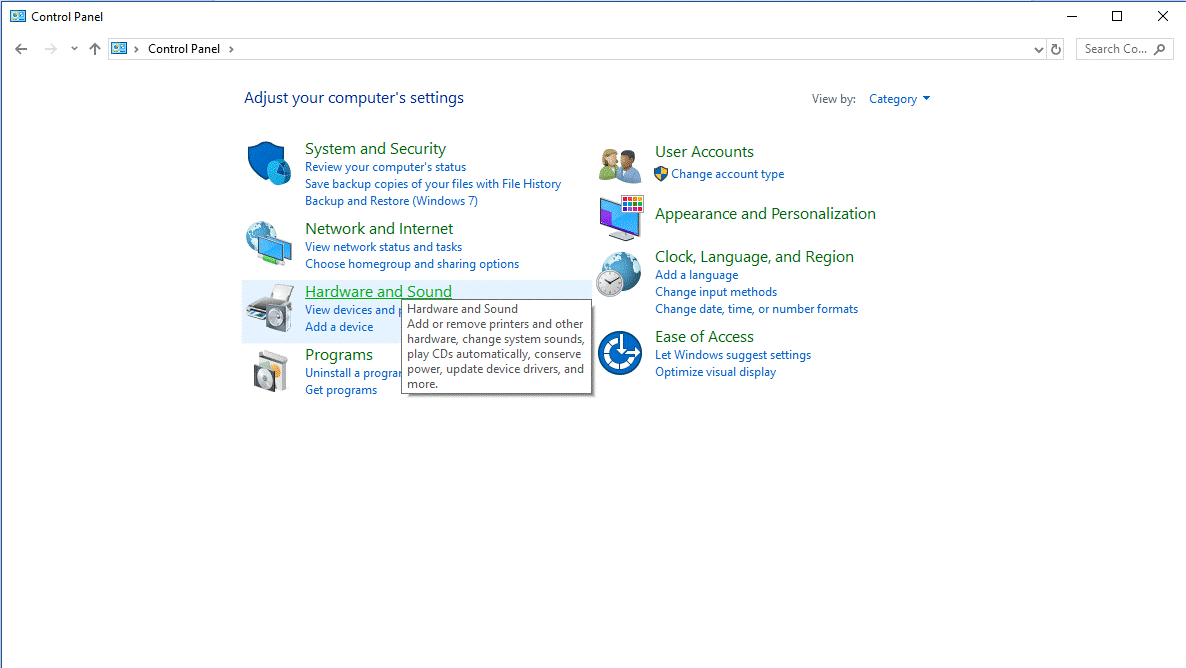Open View network status and tasks
Viewport: 1186px width, 668px height.
383,247
